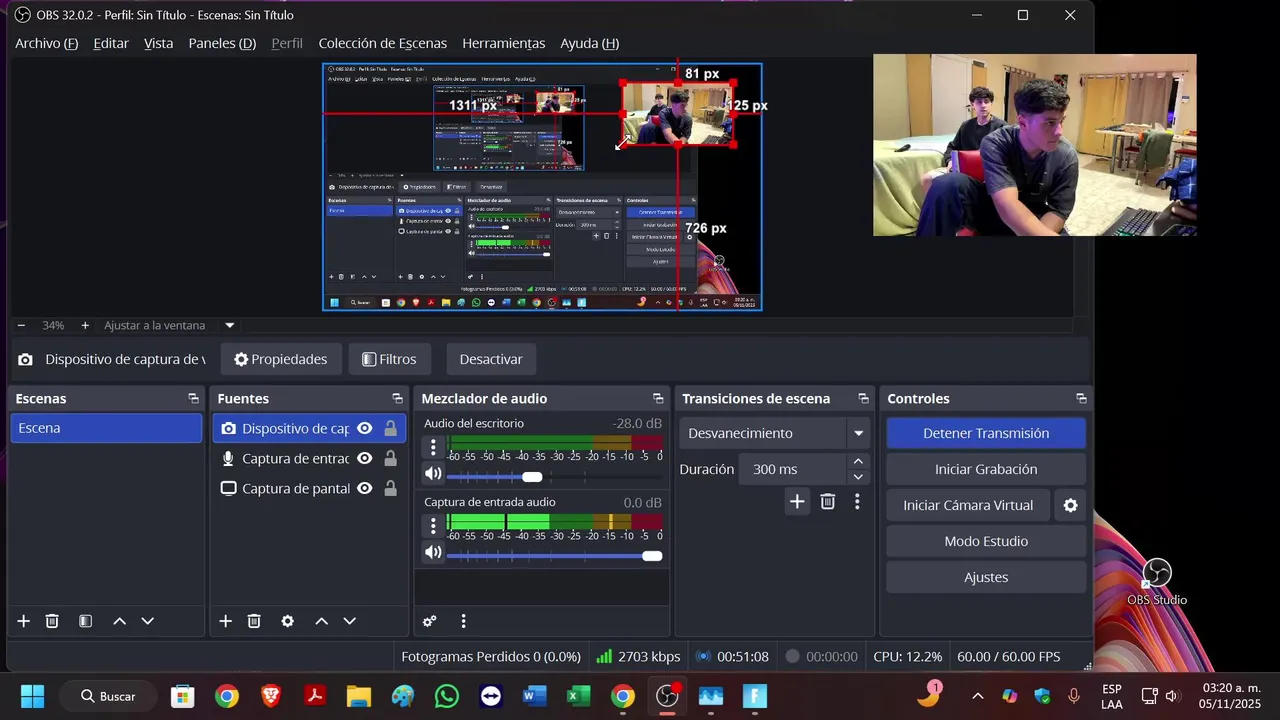The width and height of the screenshot is (1280, 720).
Task: Add a new source in Fuentes panel
Action: pos(225,621)
